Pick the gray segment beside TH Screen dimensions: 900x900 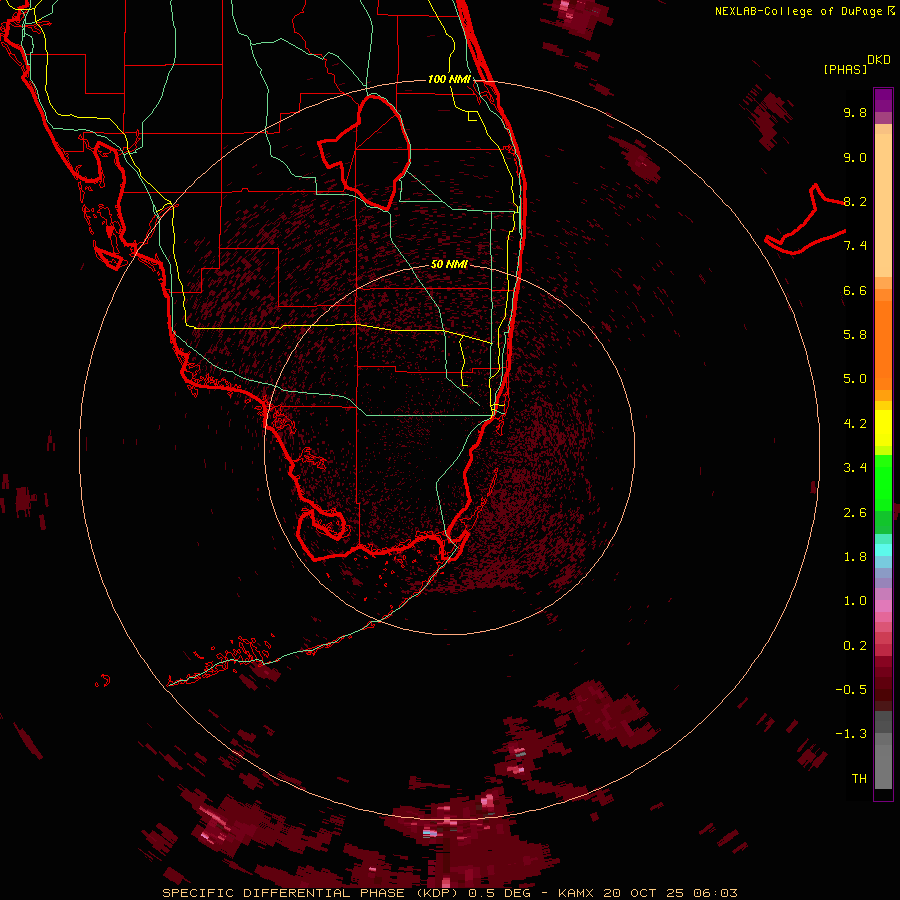point(883,766)
